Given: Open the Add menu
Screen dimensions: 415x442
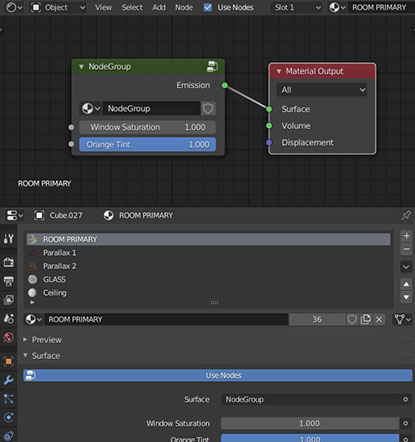Looking at the screenshot, I should (159, 7).
